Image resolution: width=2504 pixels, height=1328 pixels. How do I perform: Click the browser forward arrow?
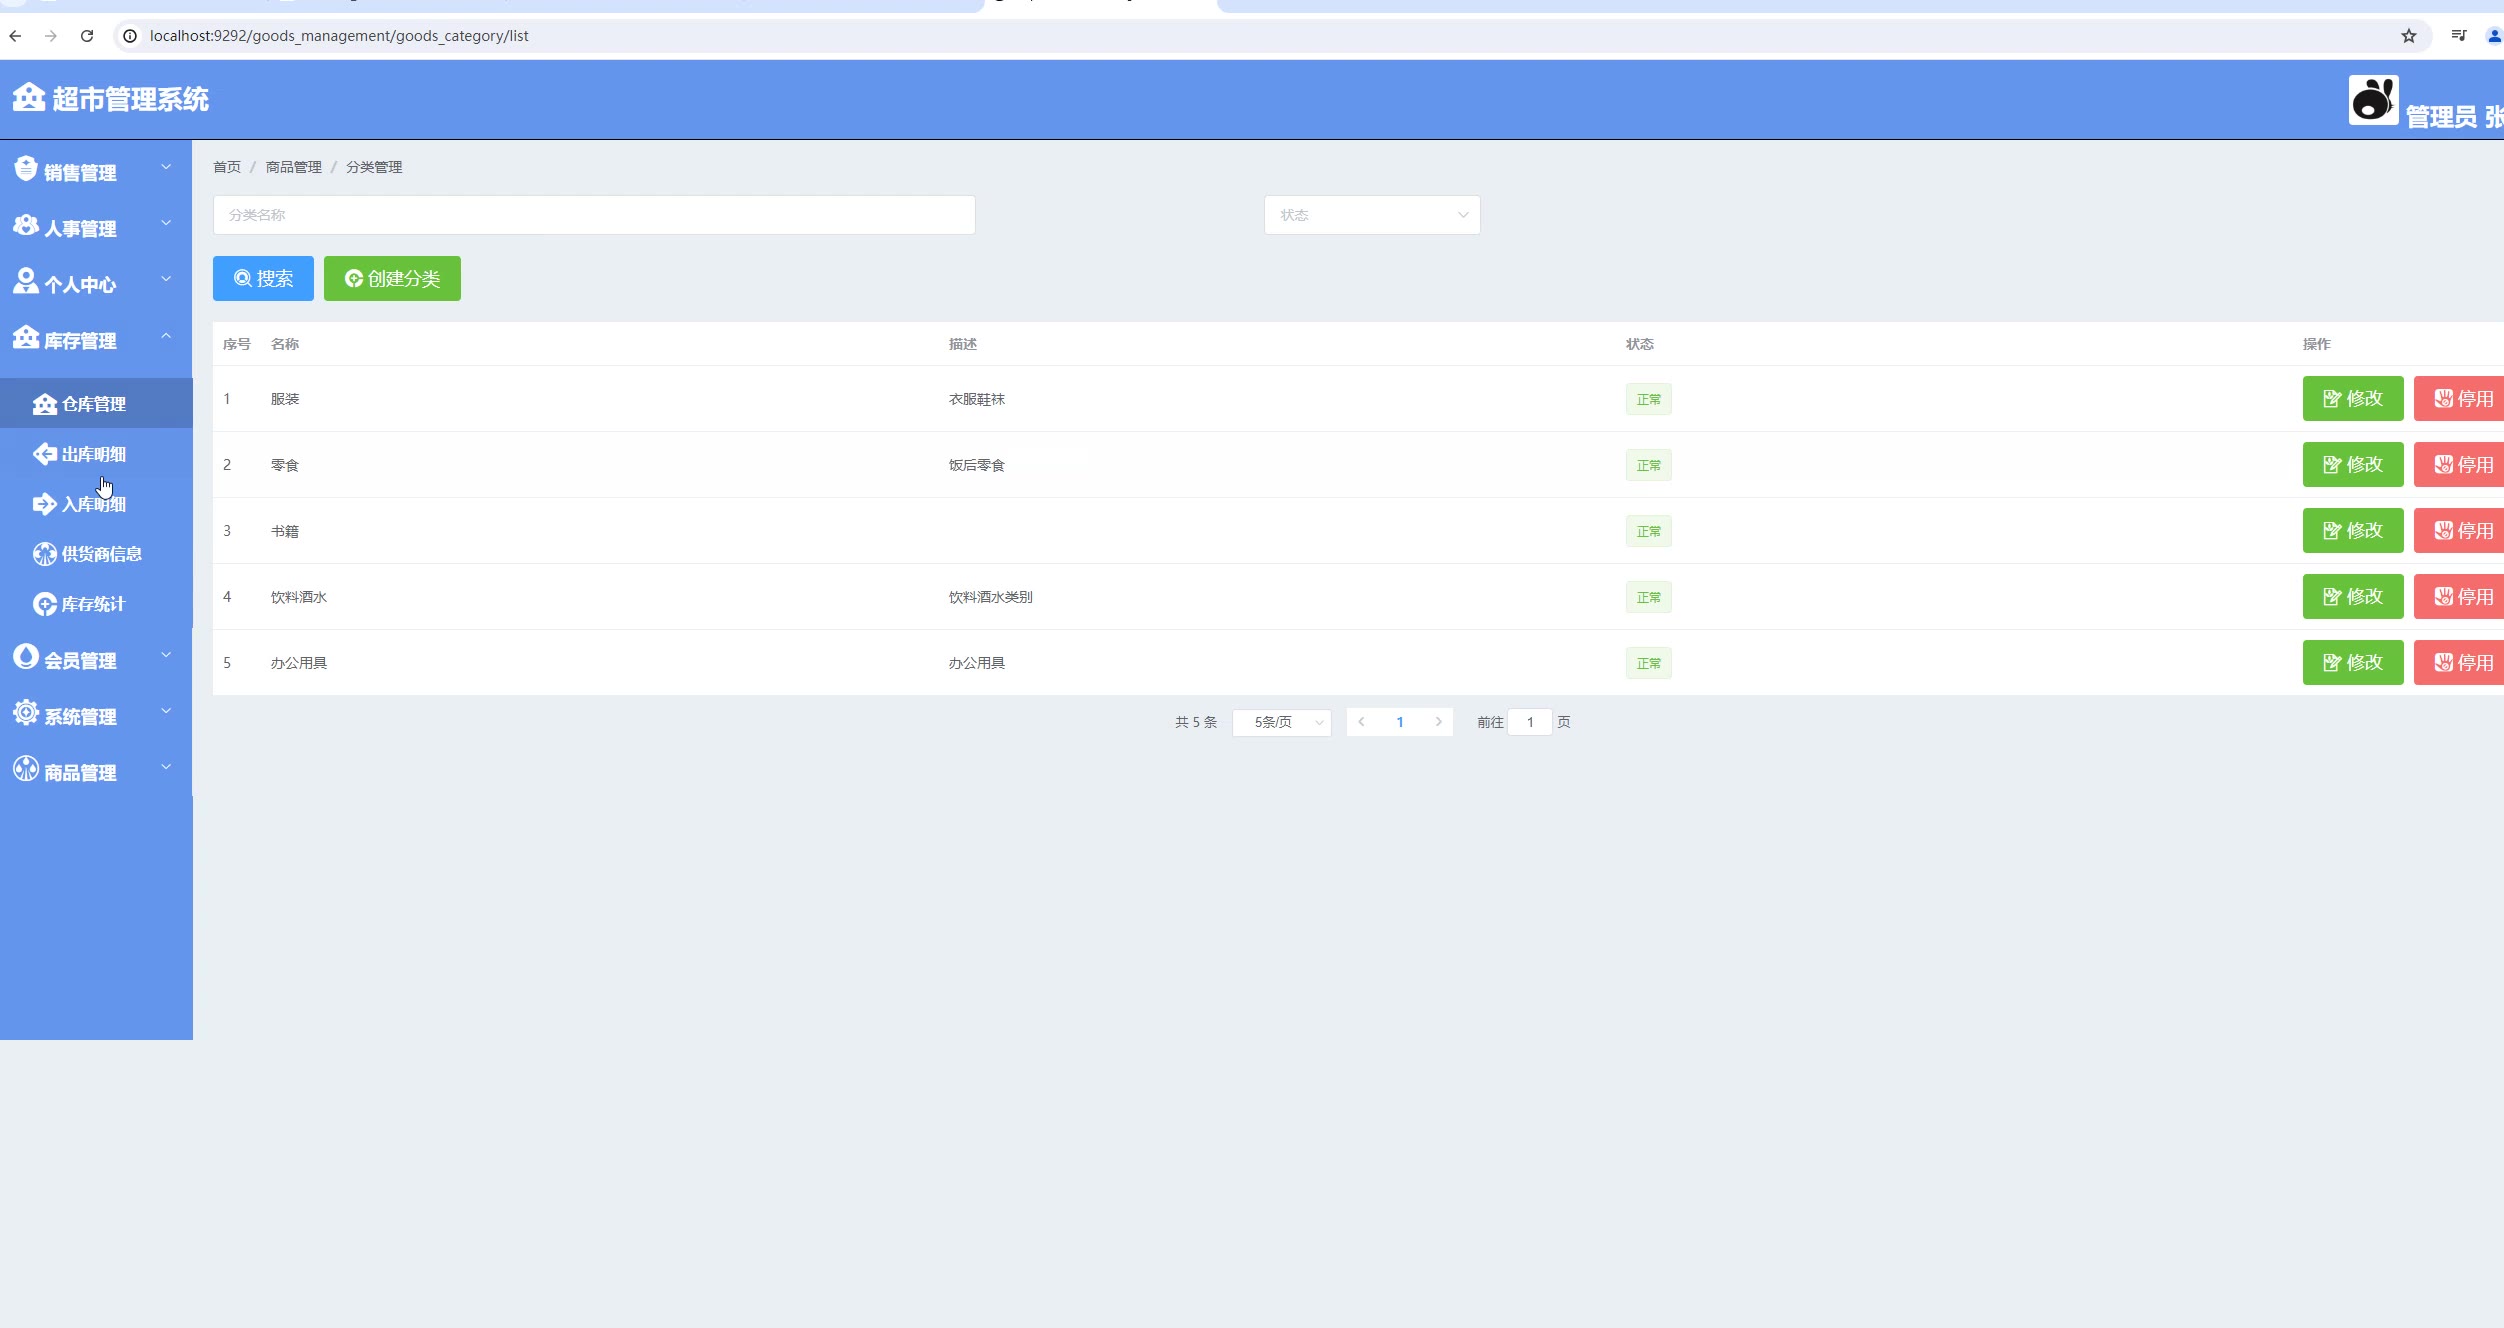(51, 36)
